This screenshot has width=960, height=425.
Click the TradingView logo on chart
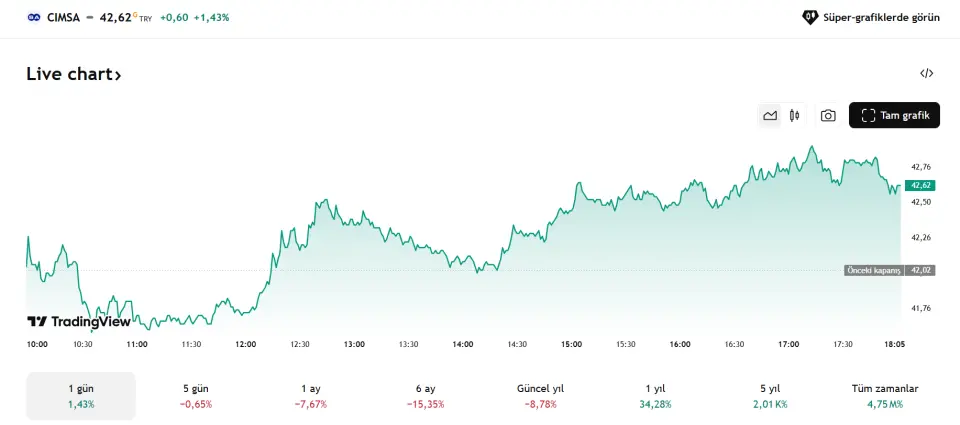tap(78, 322)
